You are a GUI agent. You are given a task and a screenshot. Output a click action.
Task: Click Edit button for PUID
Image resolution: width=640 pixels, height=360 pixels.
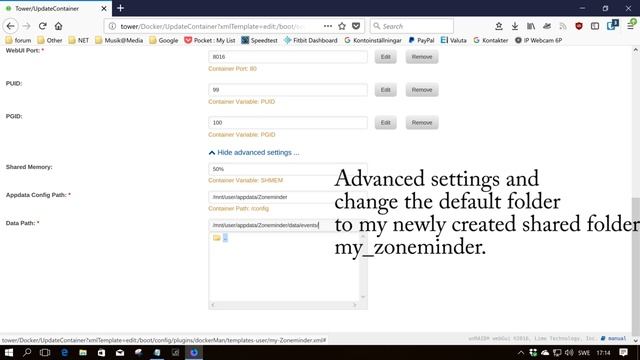(386, 90)
